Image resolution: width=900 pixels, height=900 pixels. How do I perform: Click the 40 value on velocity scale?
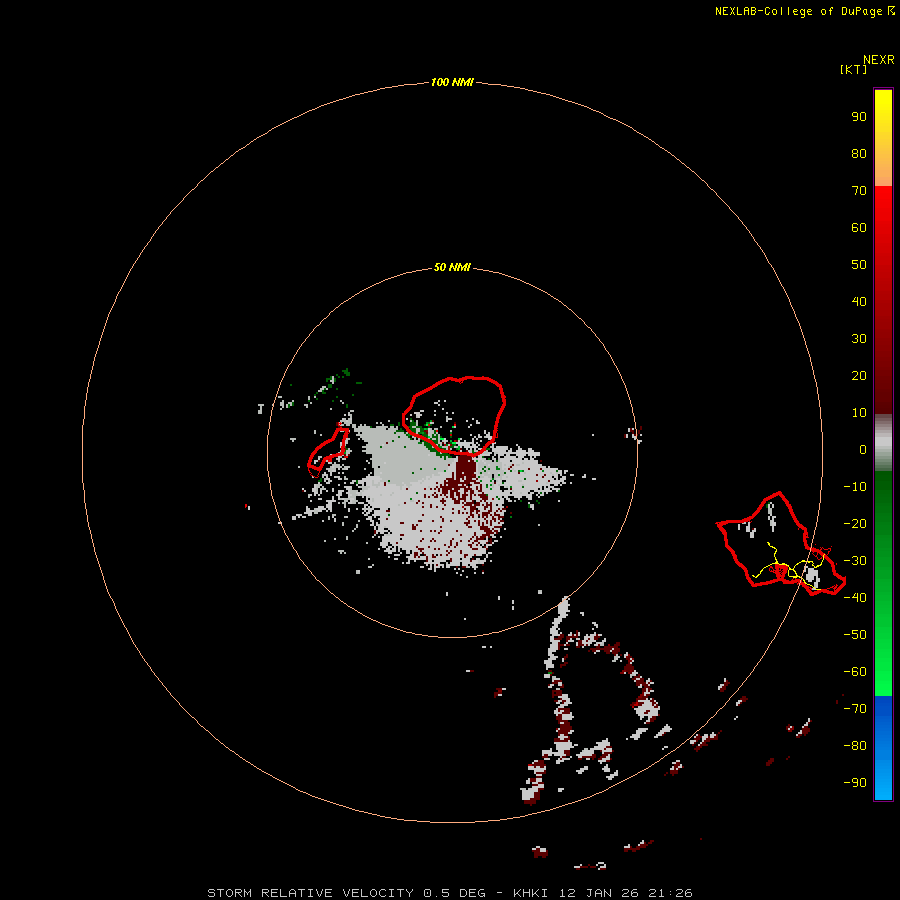[859, 301]
